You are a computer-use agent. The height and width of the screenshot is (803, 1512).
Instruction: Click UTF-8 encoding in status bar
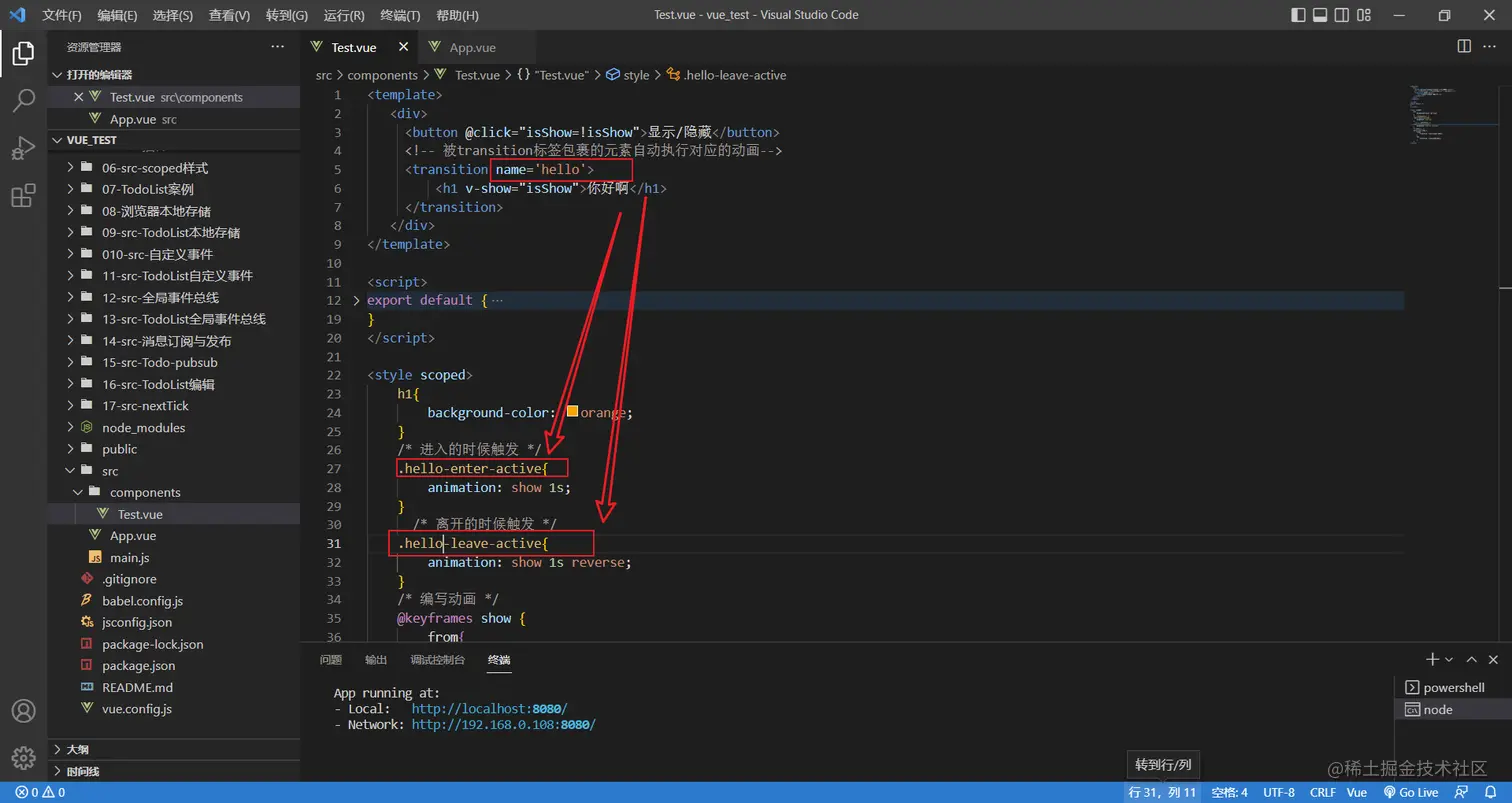(x=1279, y=792)
